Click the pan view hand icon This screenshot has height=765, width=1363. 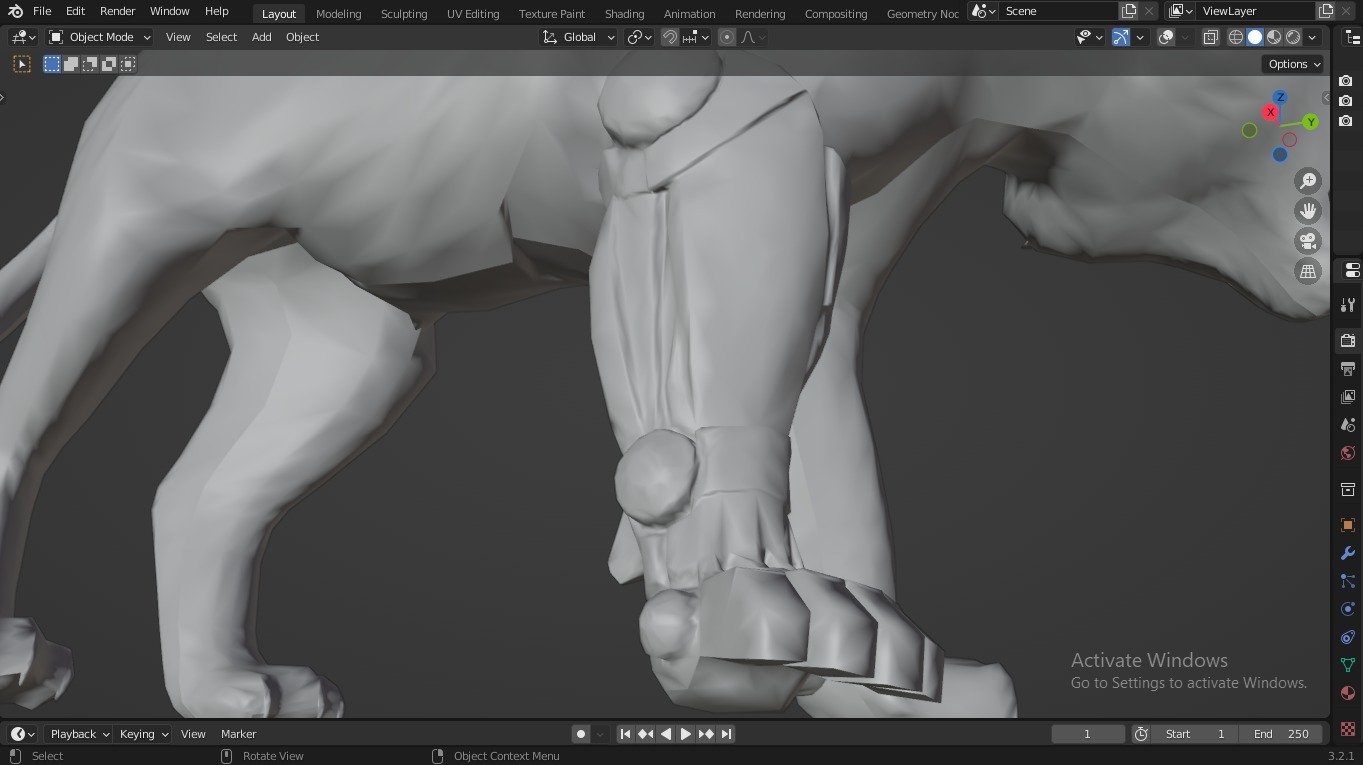[x=1308, y=211]
